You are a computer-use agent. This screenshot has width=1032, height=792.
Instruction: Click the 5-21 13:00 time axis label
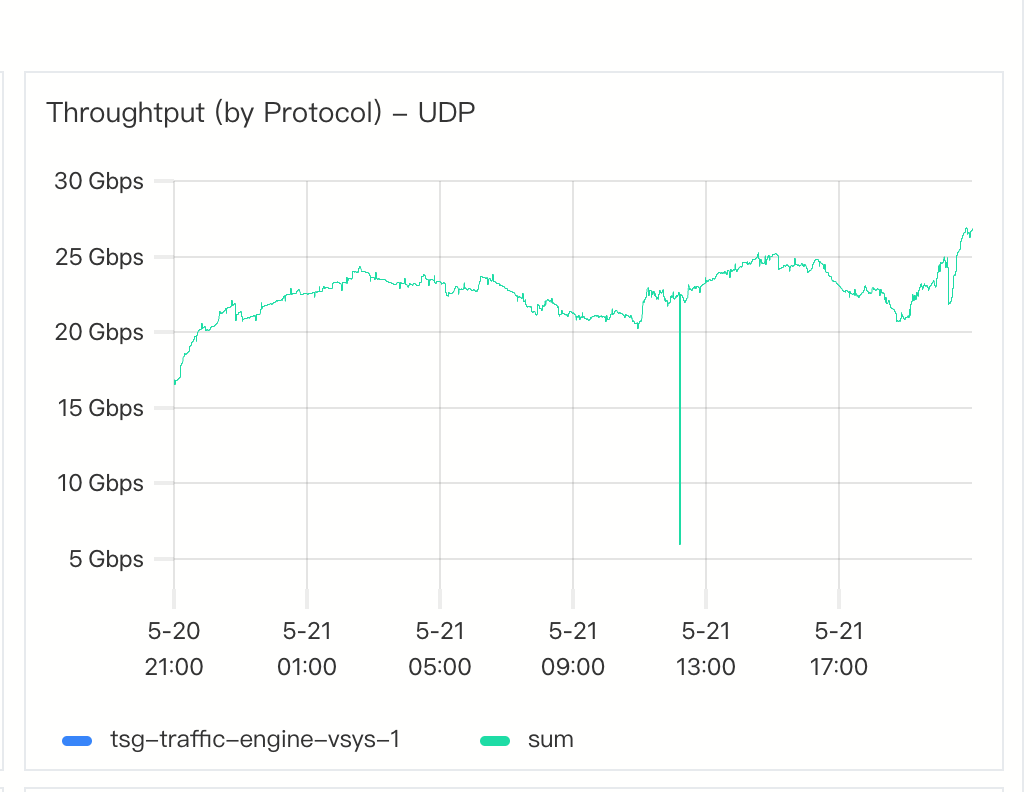coord(706,649)
